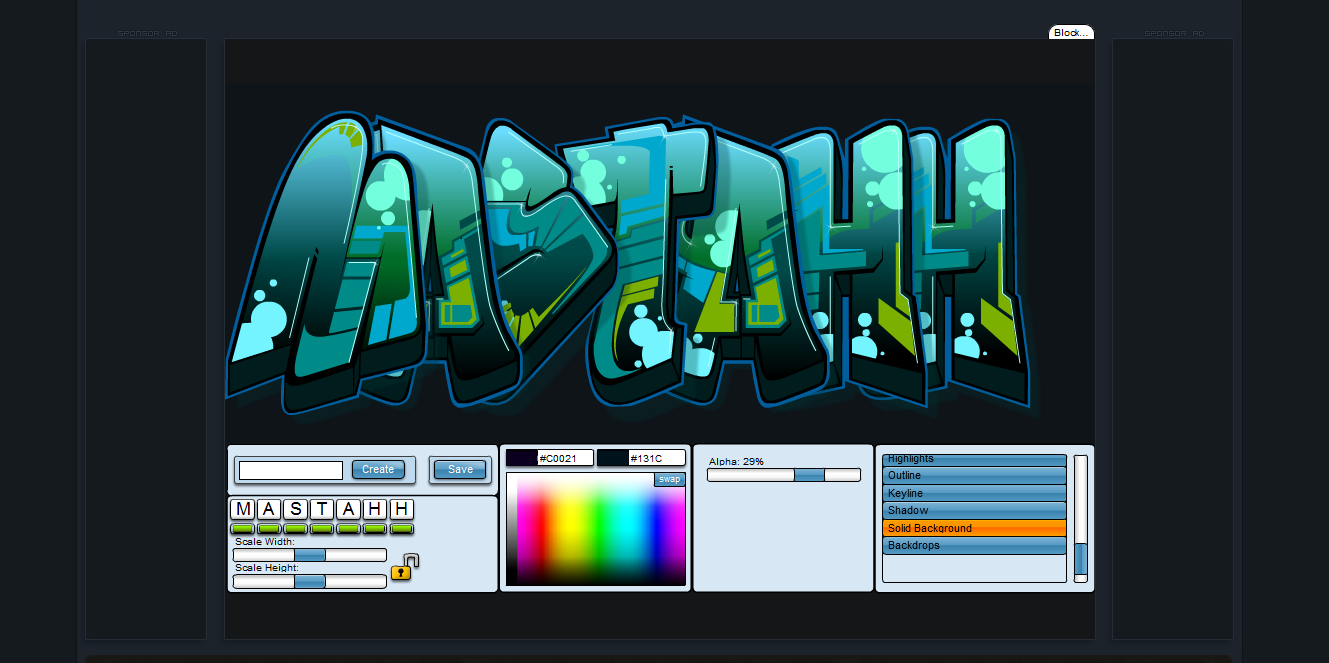This screenshot has width=1329, height=663.
Task: Select Solid Background in the layer list
Action: pyautogui.click(x=975, y=528)
